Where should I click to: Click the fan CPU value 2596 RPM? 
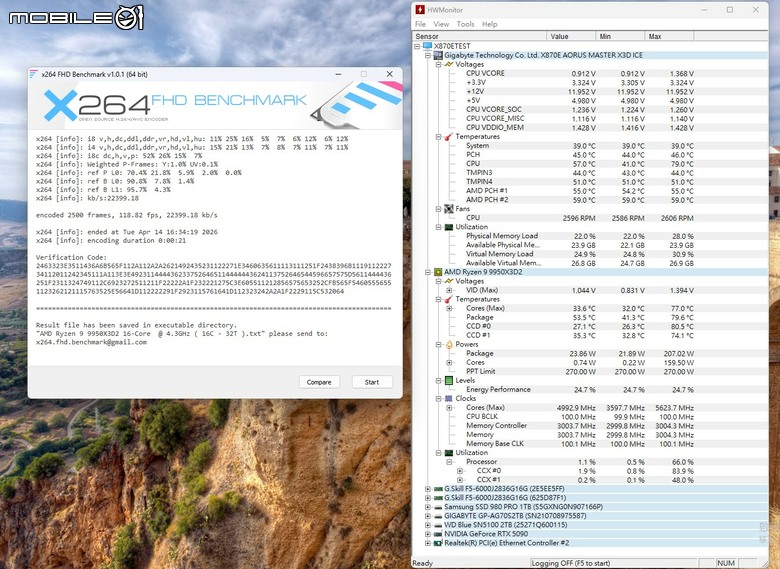click(x=579, y=218)
